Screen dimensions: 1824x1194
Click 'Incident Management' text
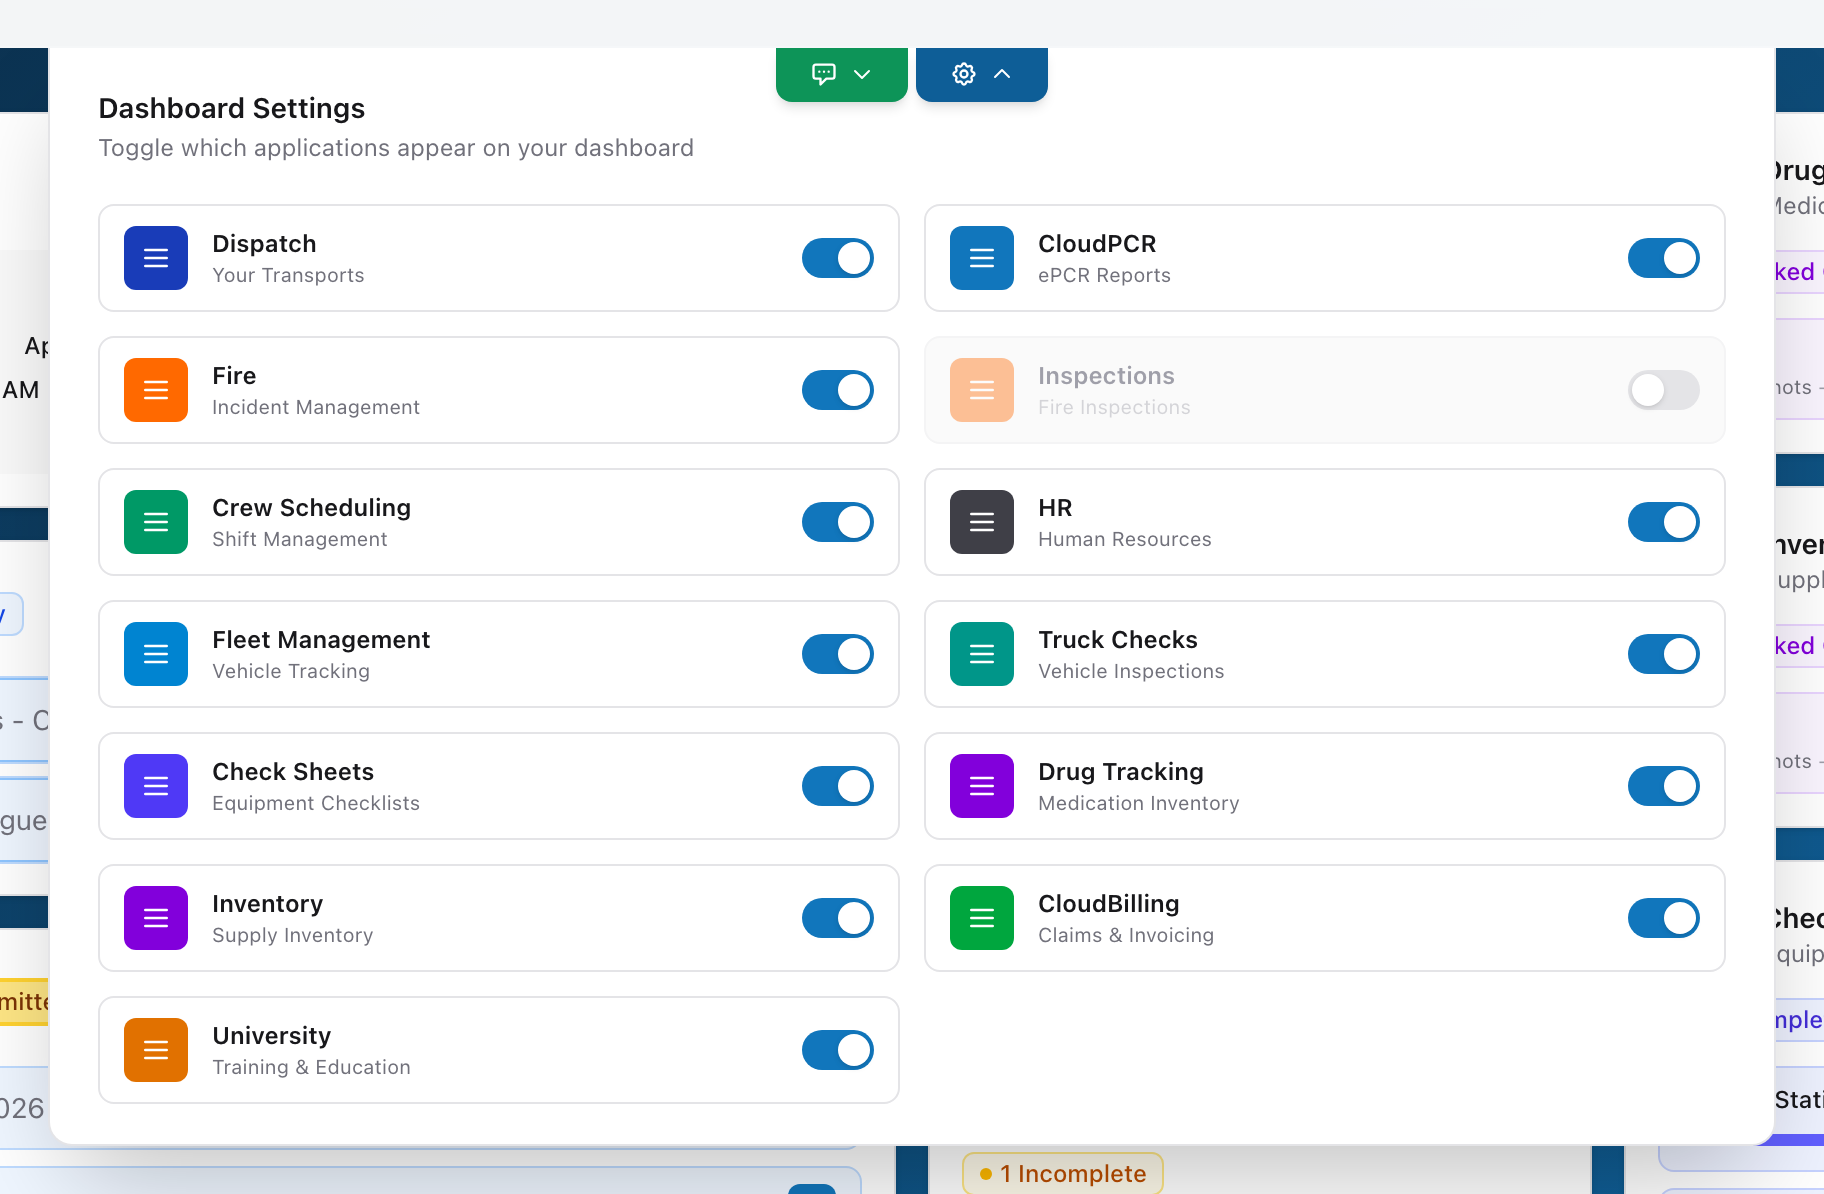[x=316, y=407]
